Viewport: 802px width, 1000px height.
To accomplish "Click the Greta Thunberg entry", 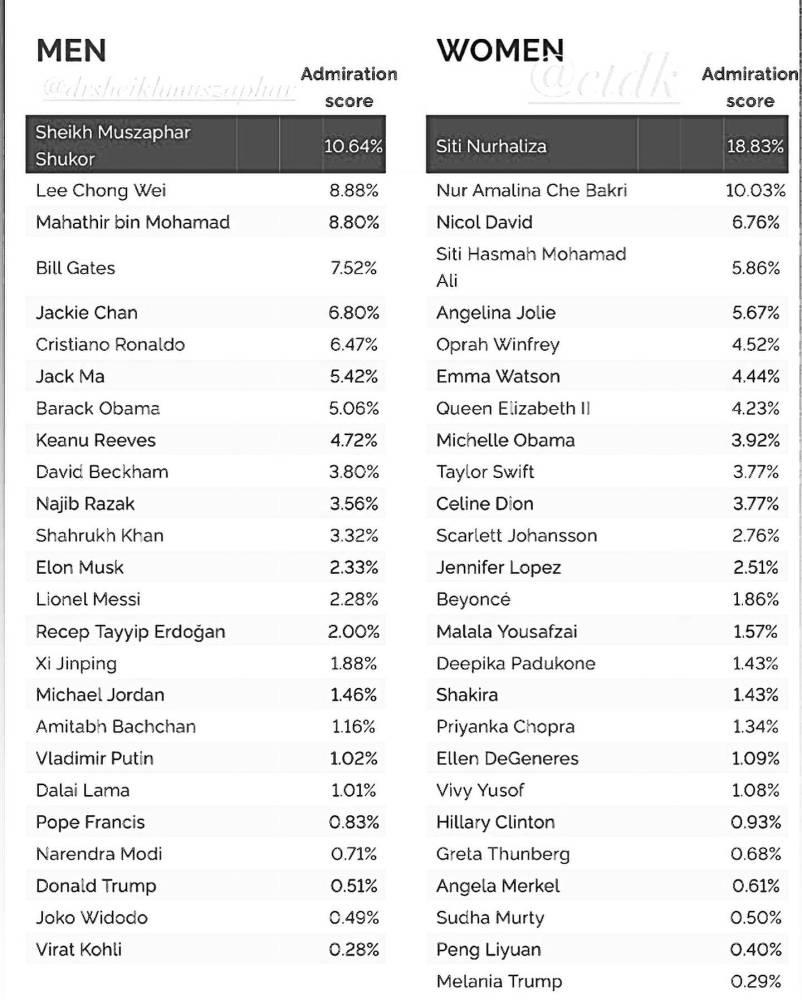I will [x=503, y=854].
